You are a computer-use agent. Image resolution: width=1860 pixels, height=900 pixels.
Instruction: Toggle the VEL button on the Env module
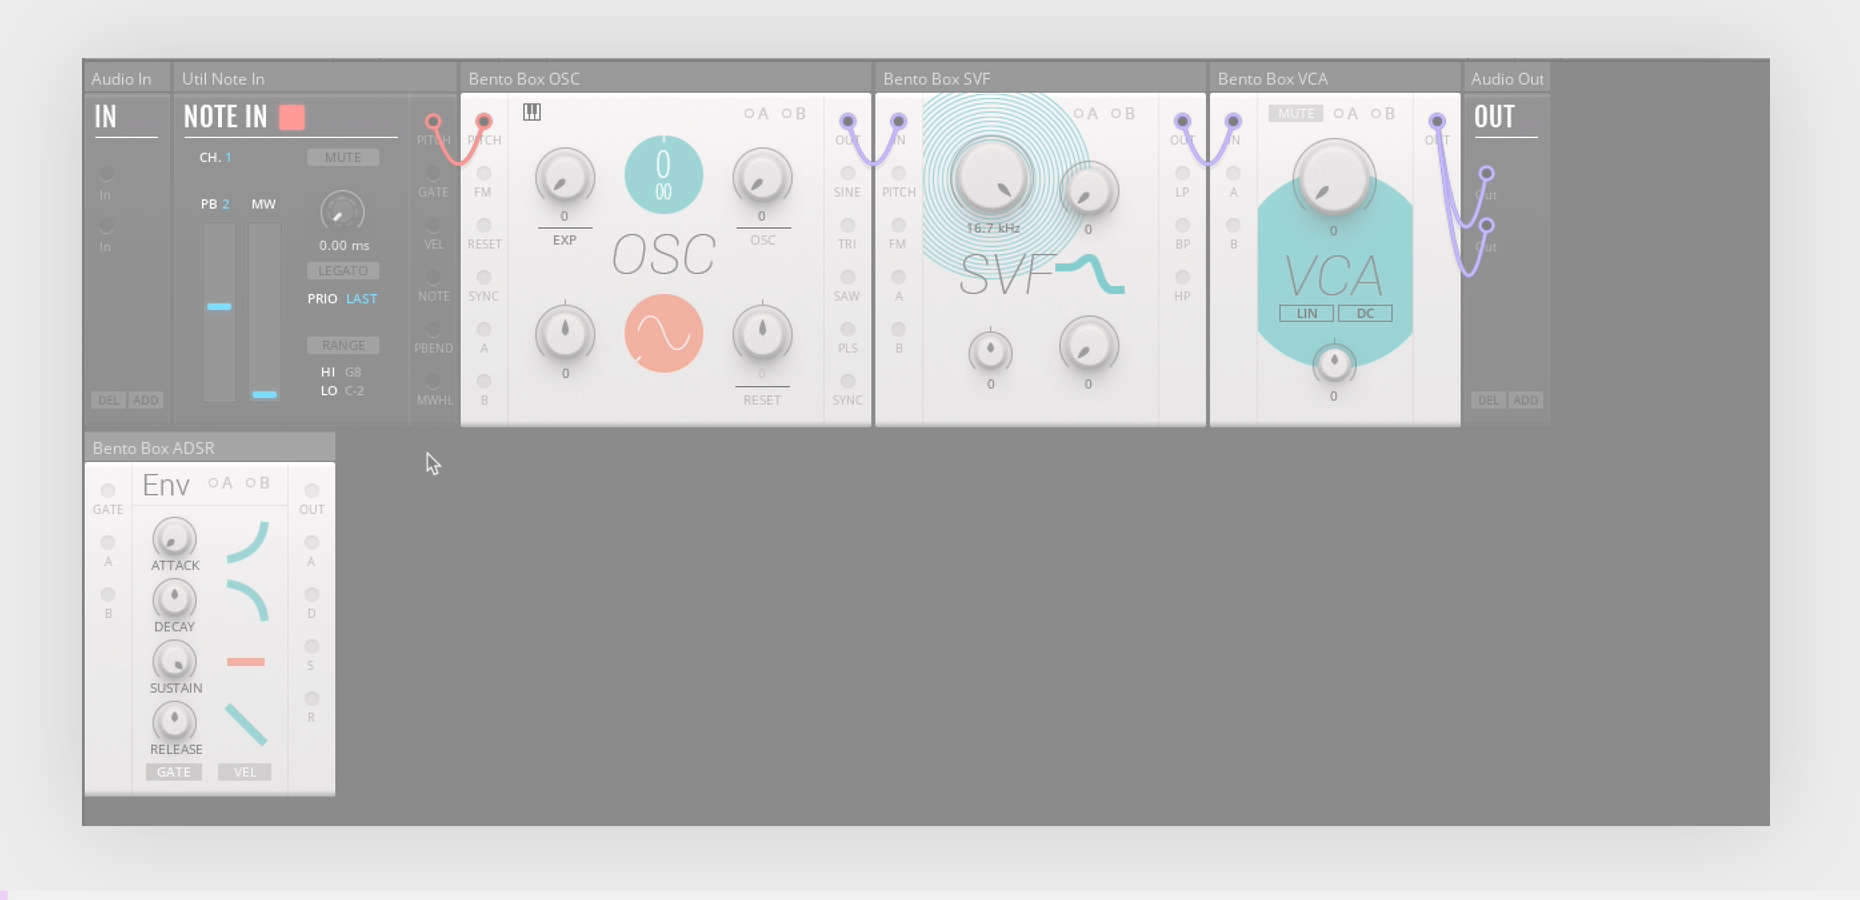point(245,772)
